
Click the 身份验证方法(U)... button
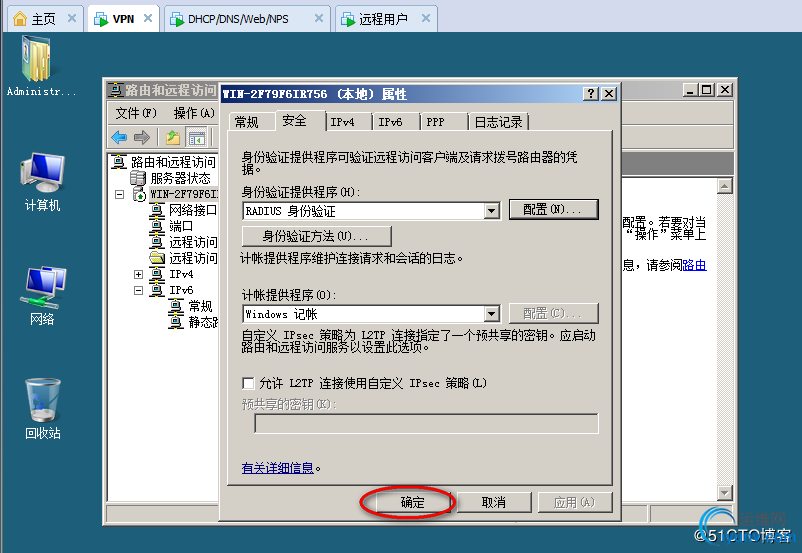(317, 236)
